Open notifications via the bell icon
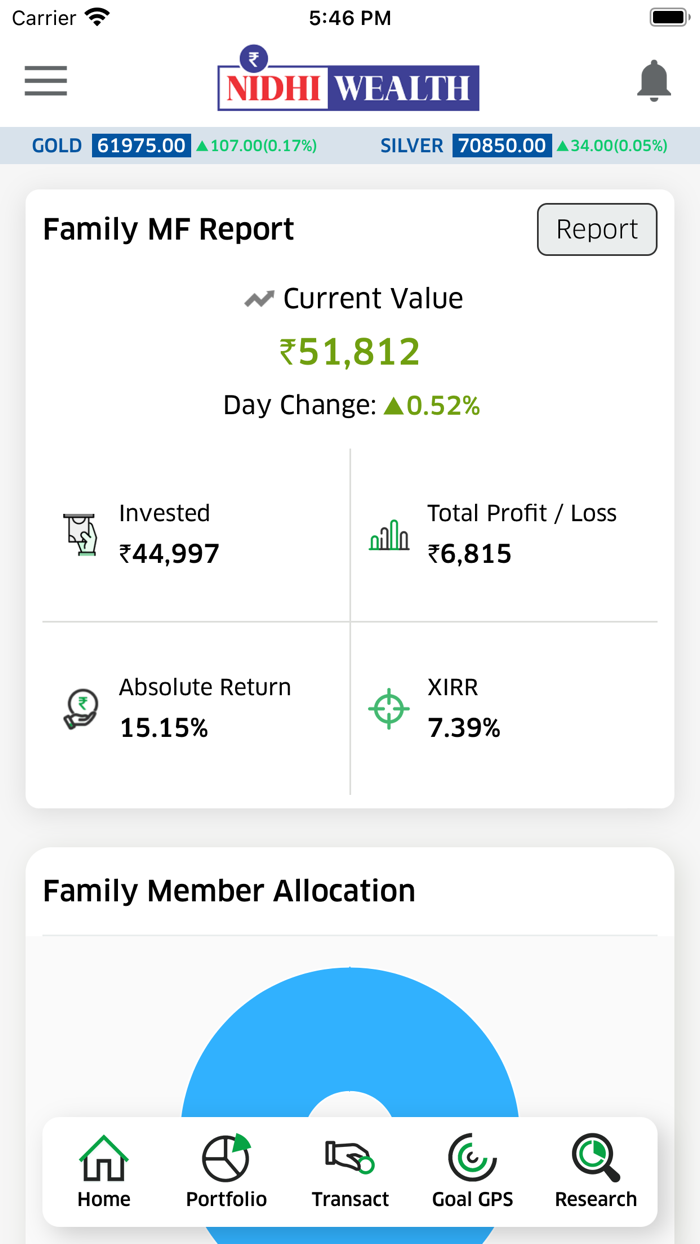This screenshot has height=1244, width=700. (x=654, y=80)
